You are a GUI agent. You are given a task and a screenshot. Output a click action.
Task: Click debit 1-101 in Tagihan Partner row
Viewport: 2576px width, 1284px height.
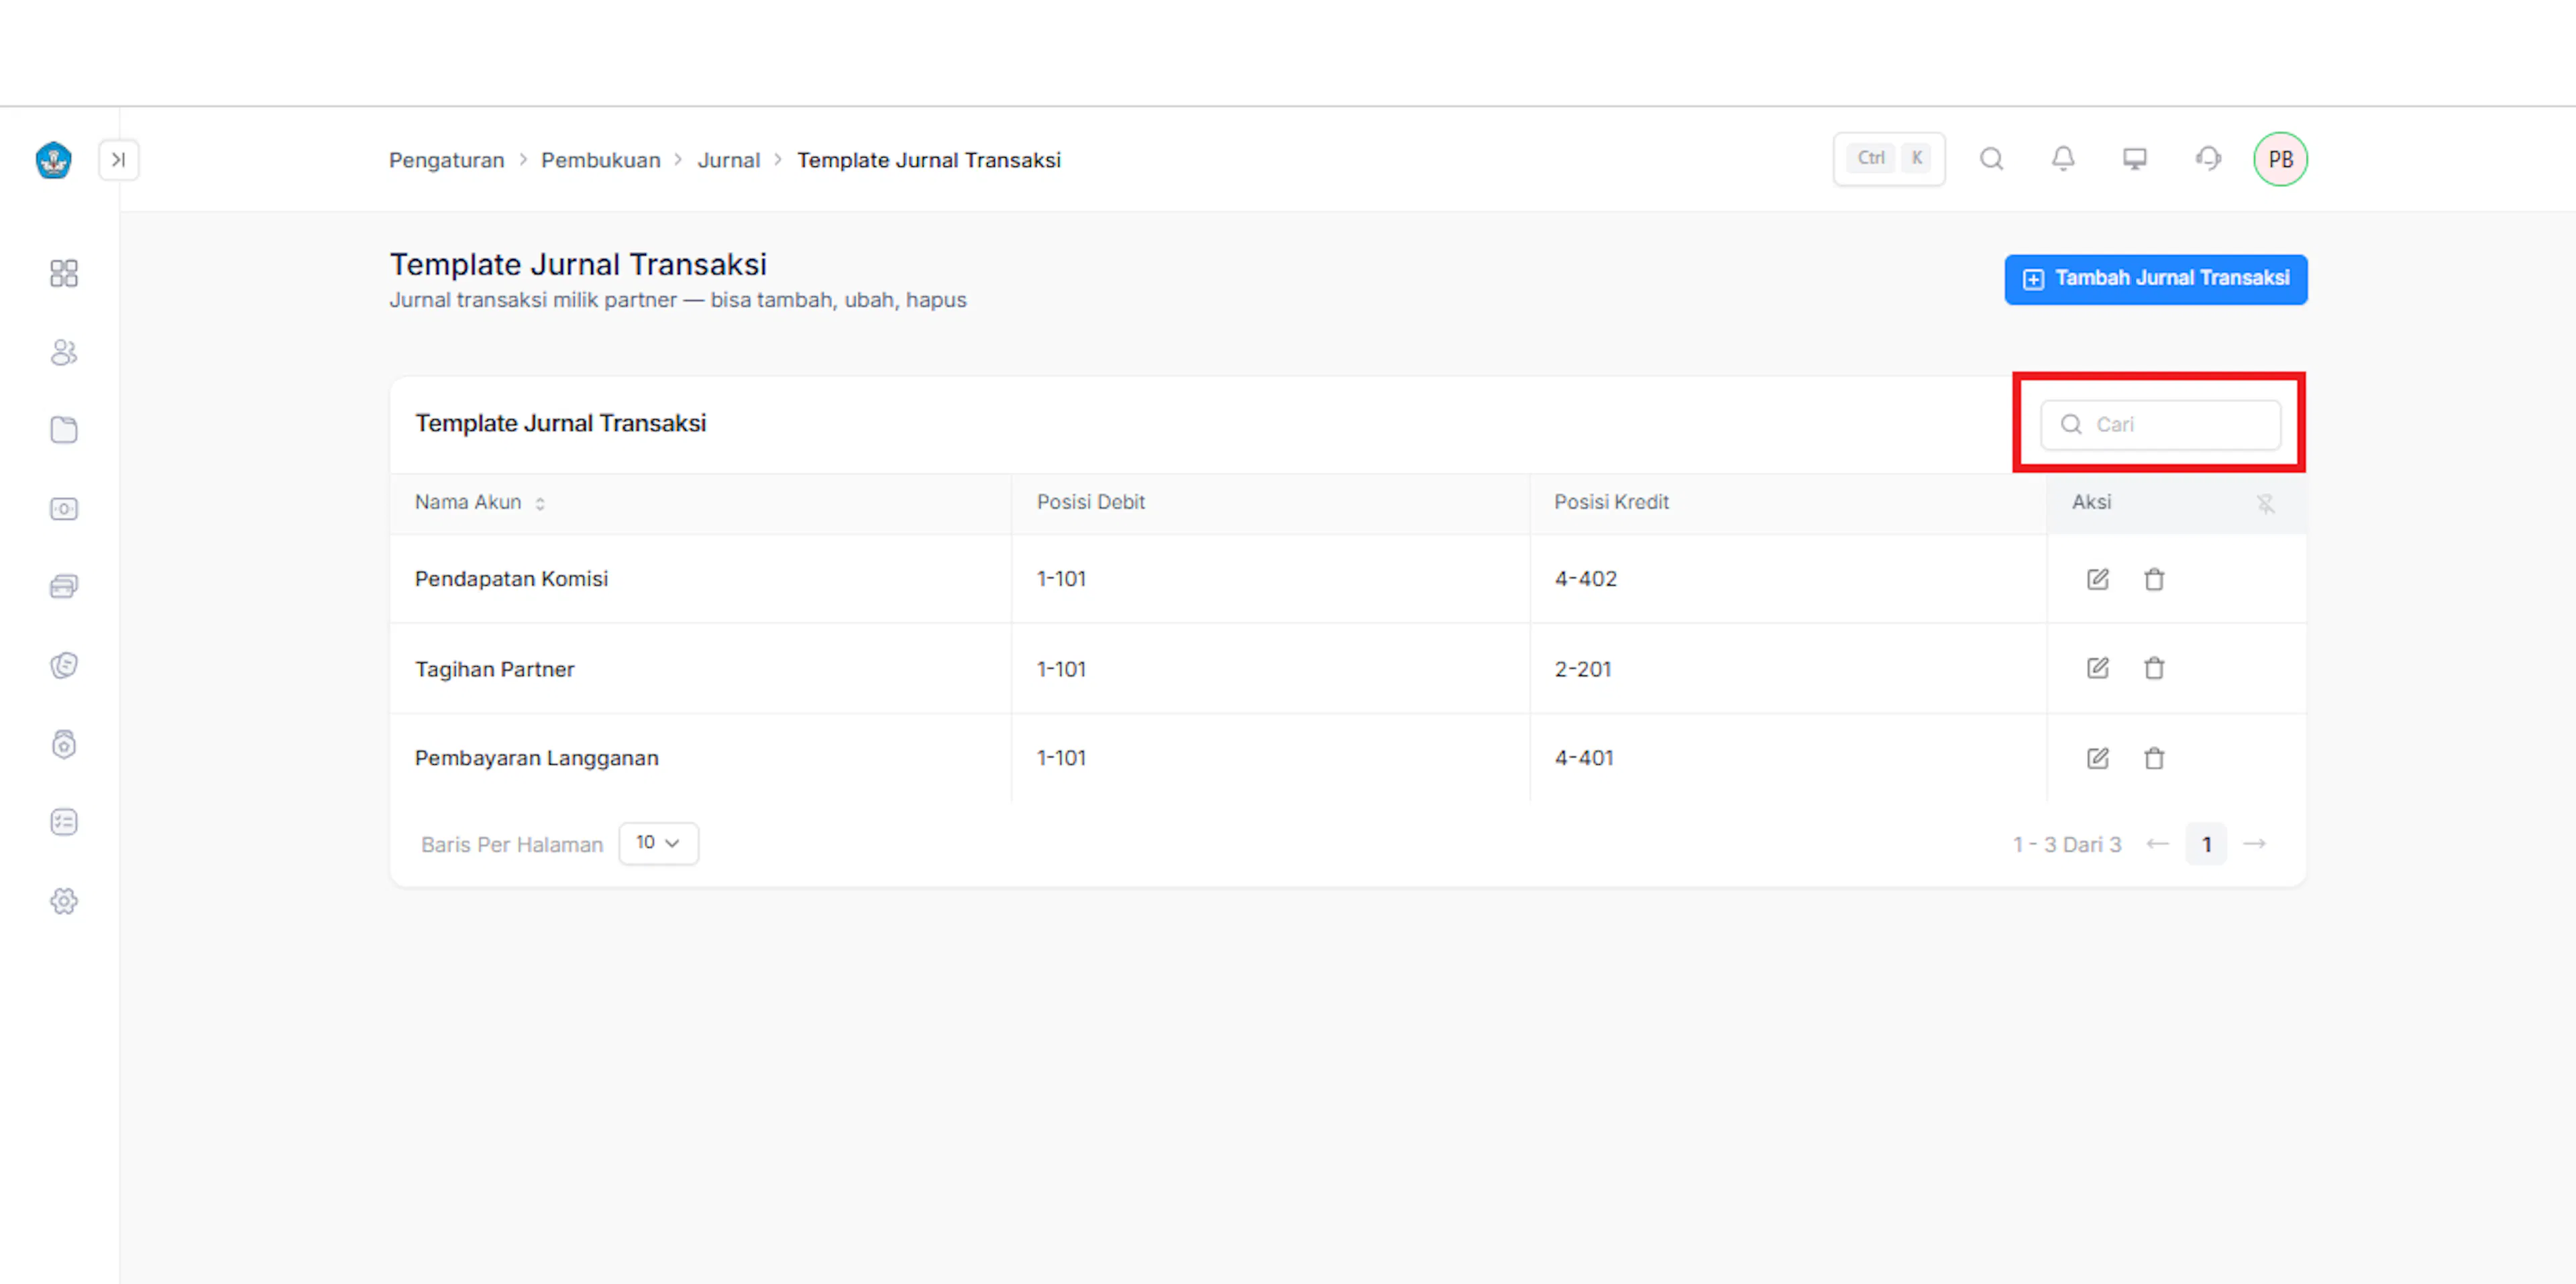point(1061,669)
